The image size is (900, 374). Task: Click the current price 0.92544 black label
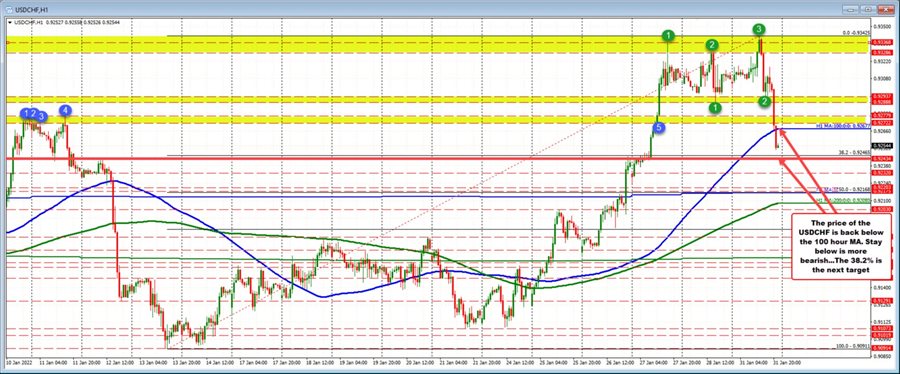(881, 146)
